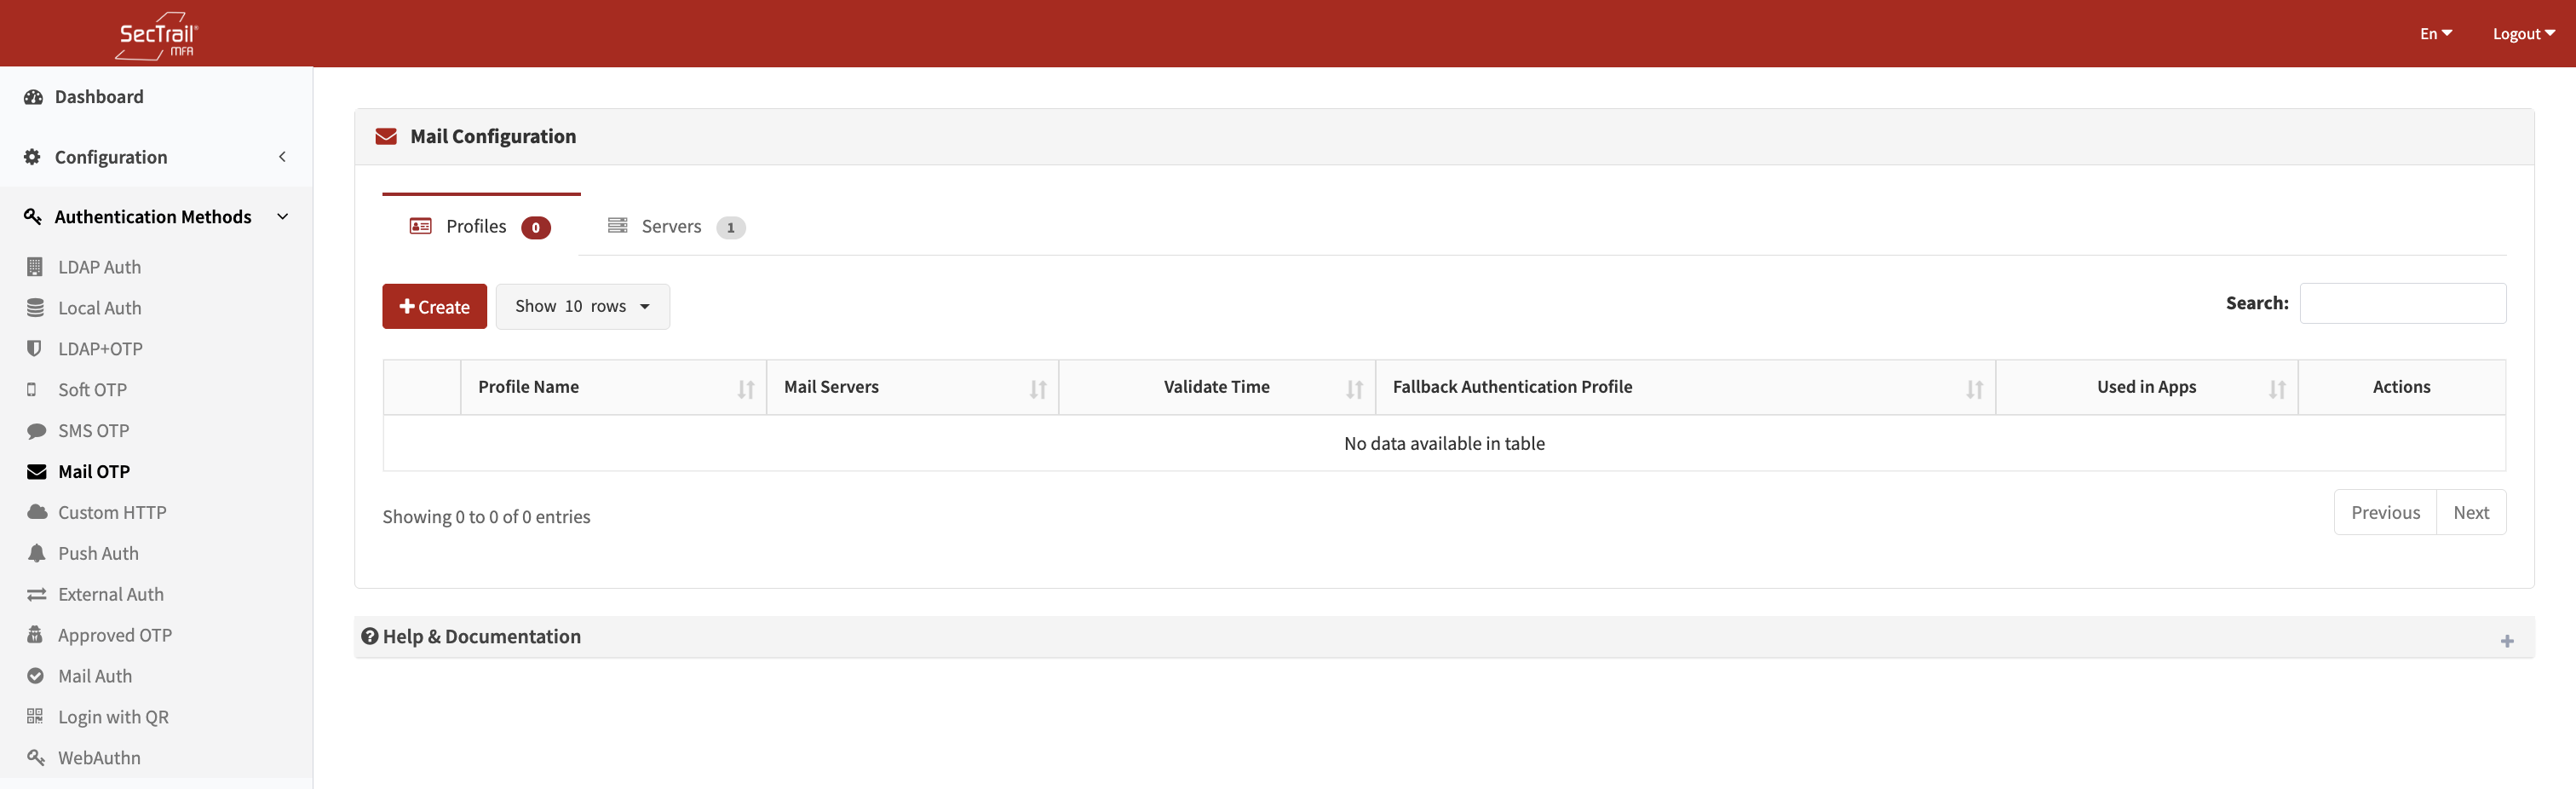Click the SecTrail MFA logo
Image resolution: width=2576 pixels, height=789 pixels.
(157, 35)
